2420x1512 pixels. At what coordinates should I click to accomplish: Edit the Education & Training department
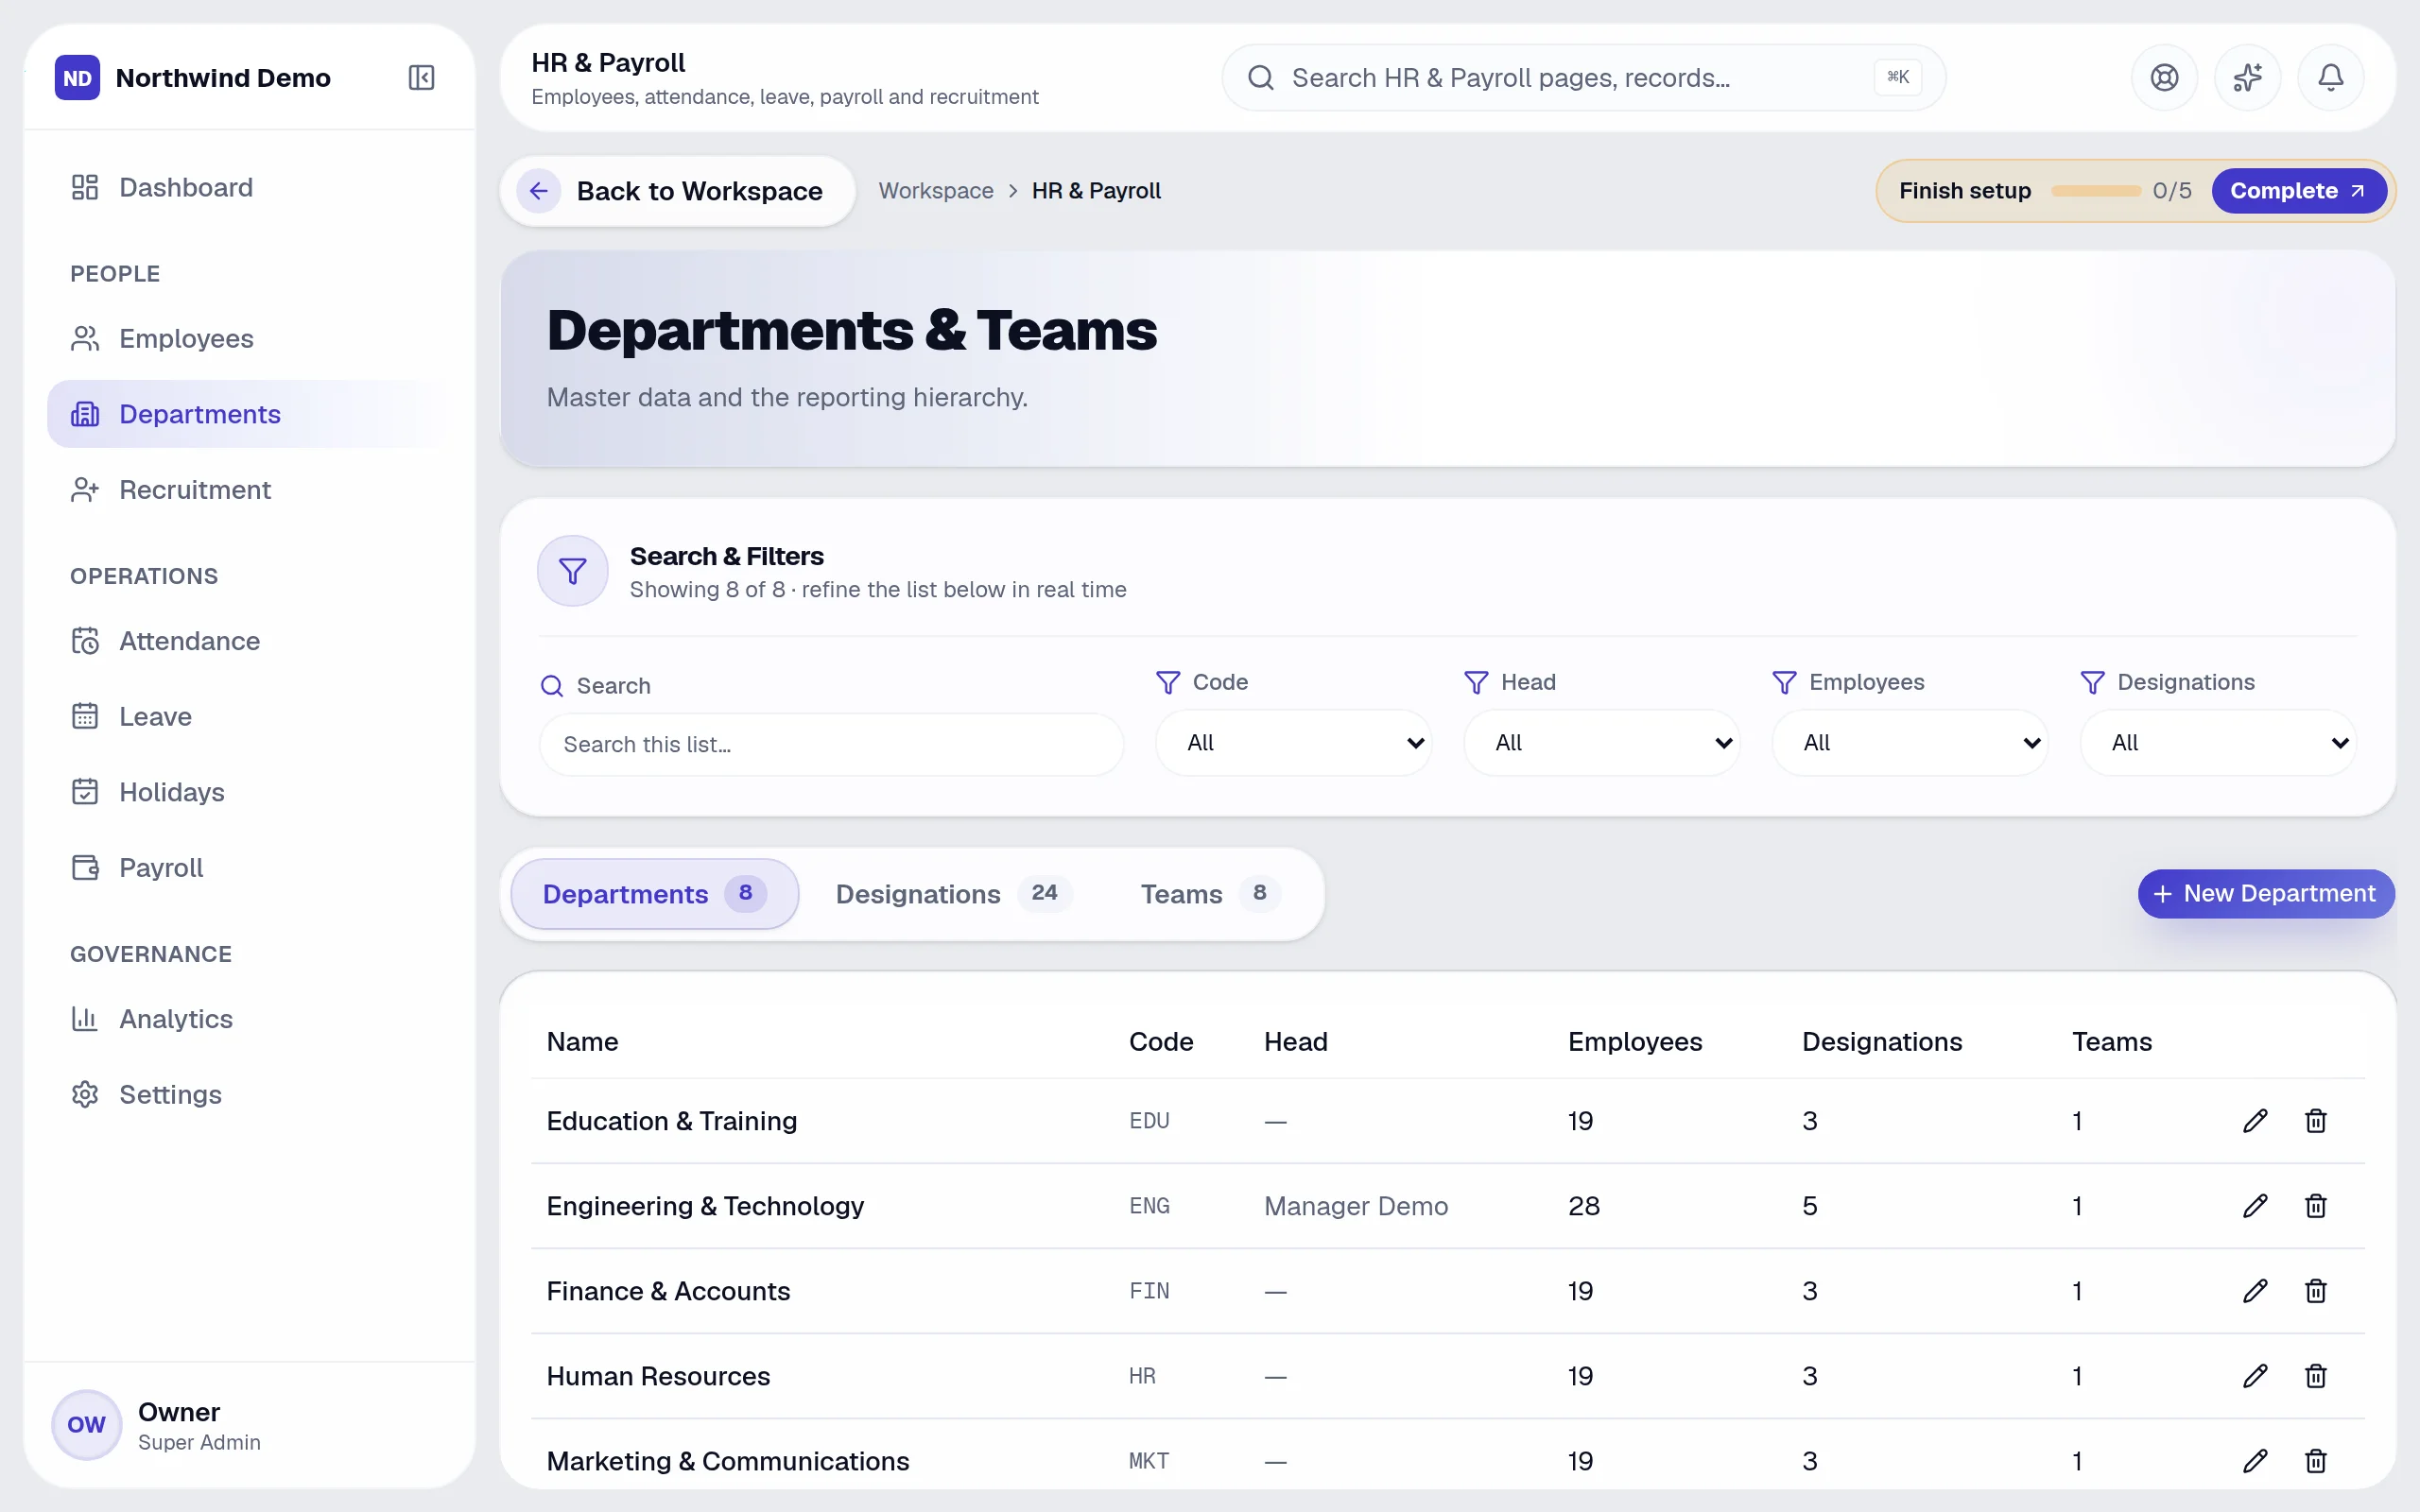click(x=2255, y=1120)
